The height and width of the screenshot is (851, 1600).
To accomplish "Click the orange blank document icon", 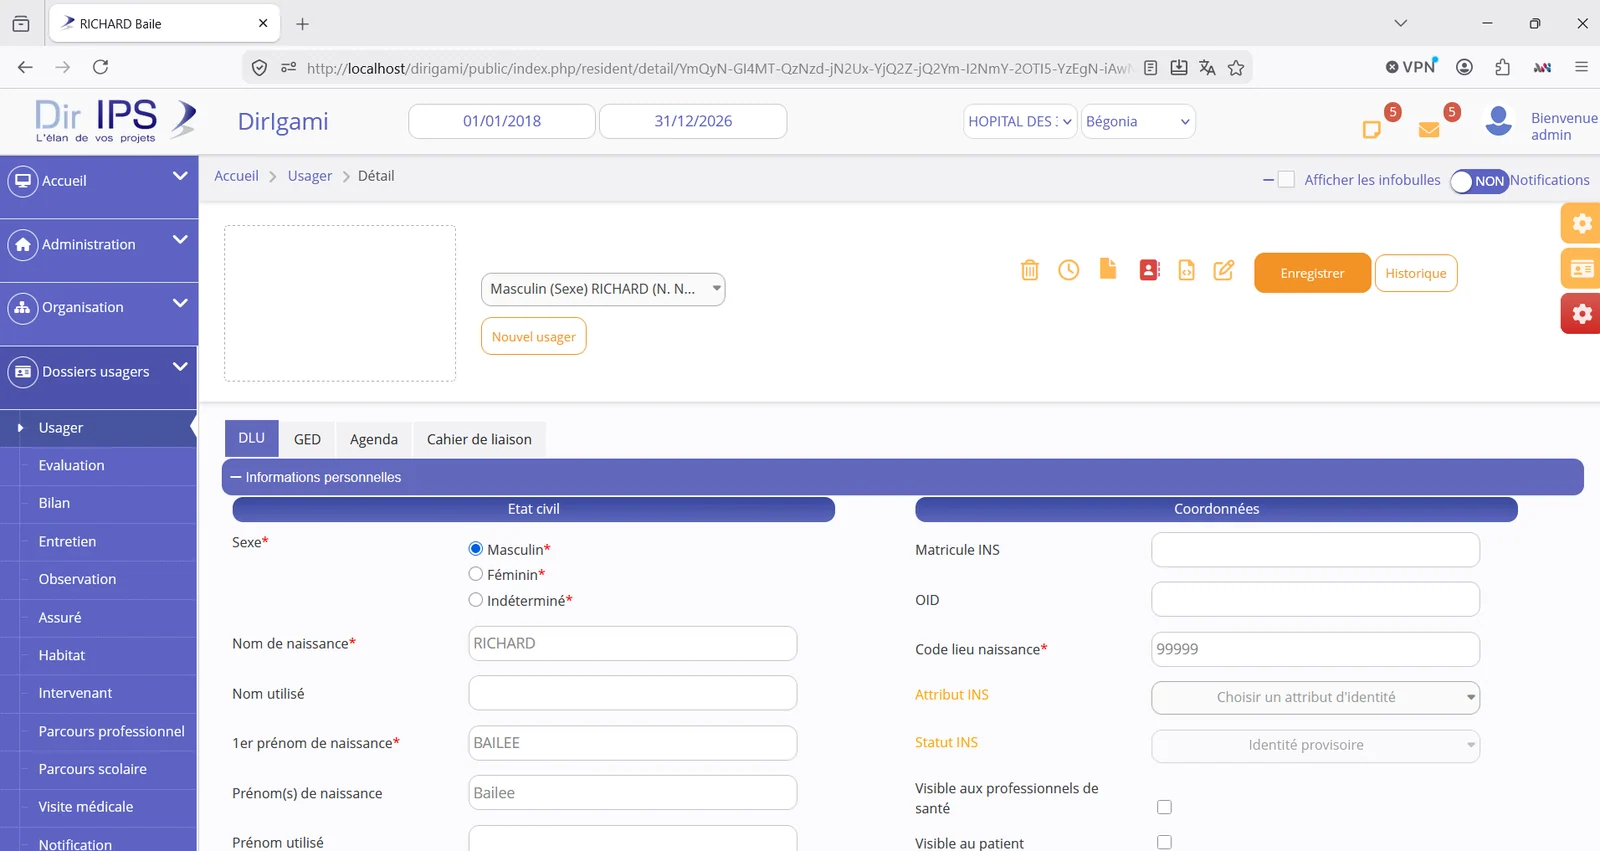I will tap(1107, 269).
